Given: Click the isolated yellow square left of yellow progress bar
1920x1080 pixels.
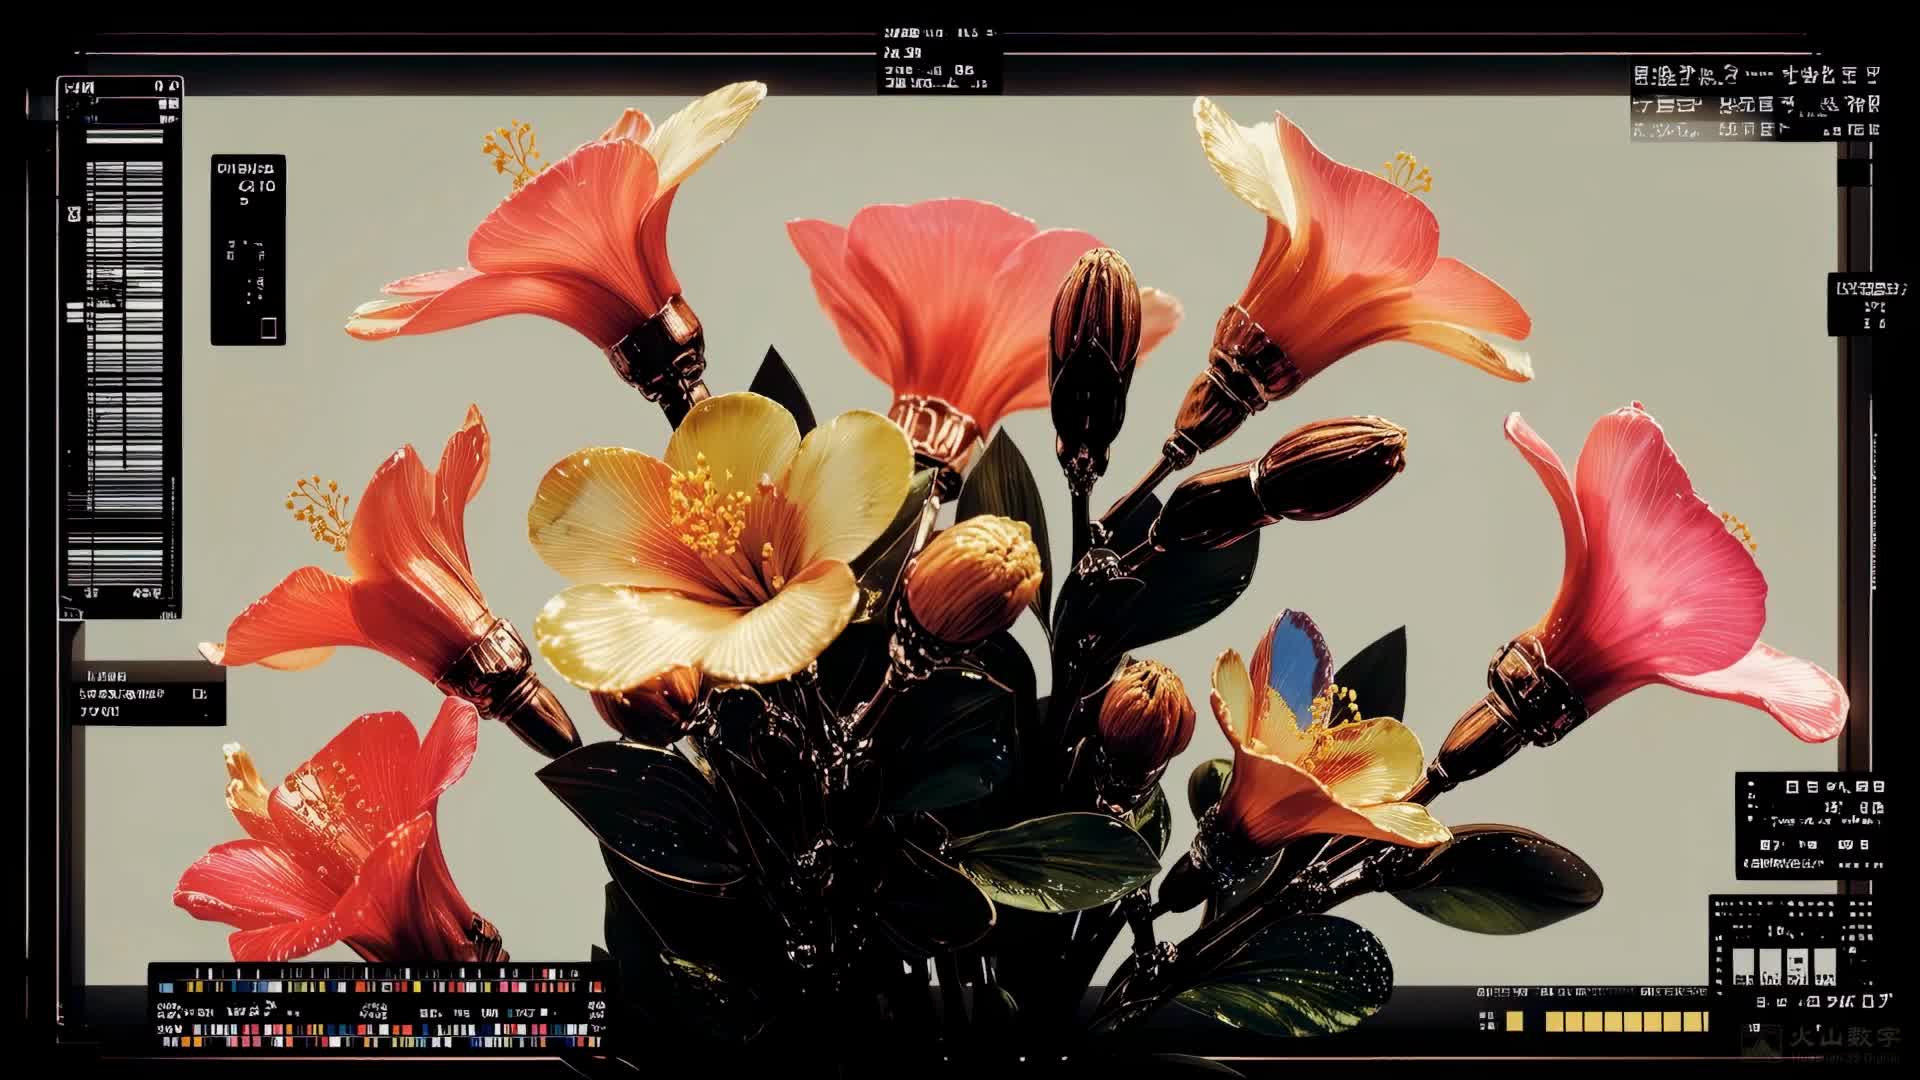Looking at the screenshot, I should 1514,1021.
